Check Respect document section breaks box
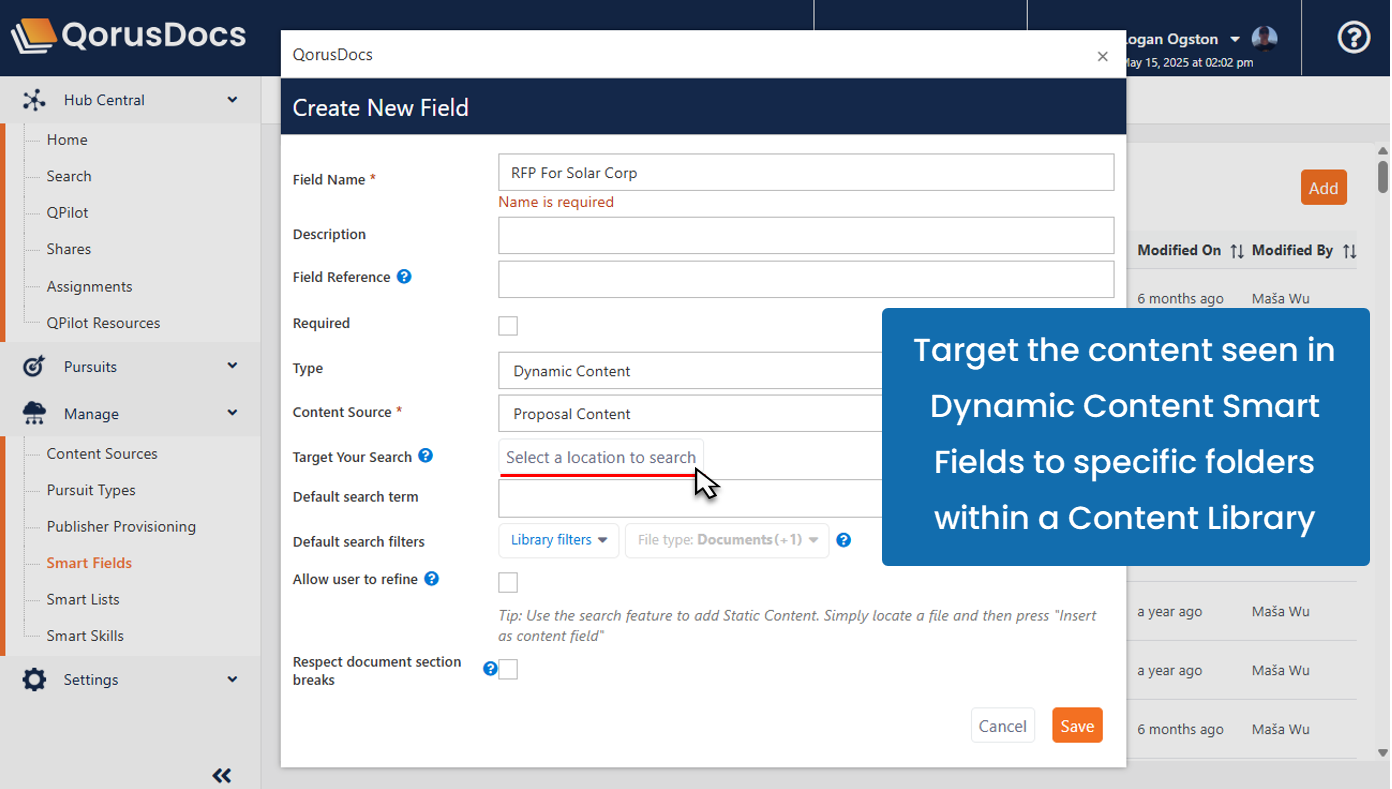1392x789 pixels. pos(508,670)
